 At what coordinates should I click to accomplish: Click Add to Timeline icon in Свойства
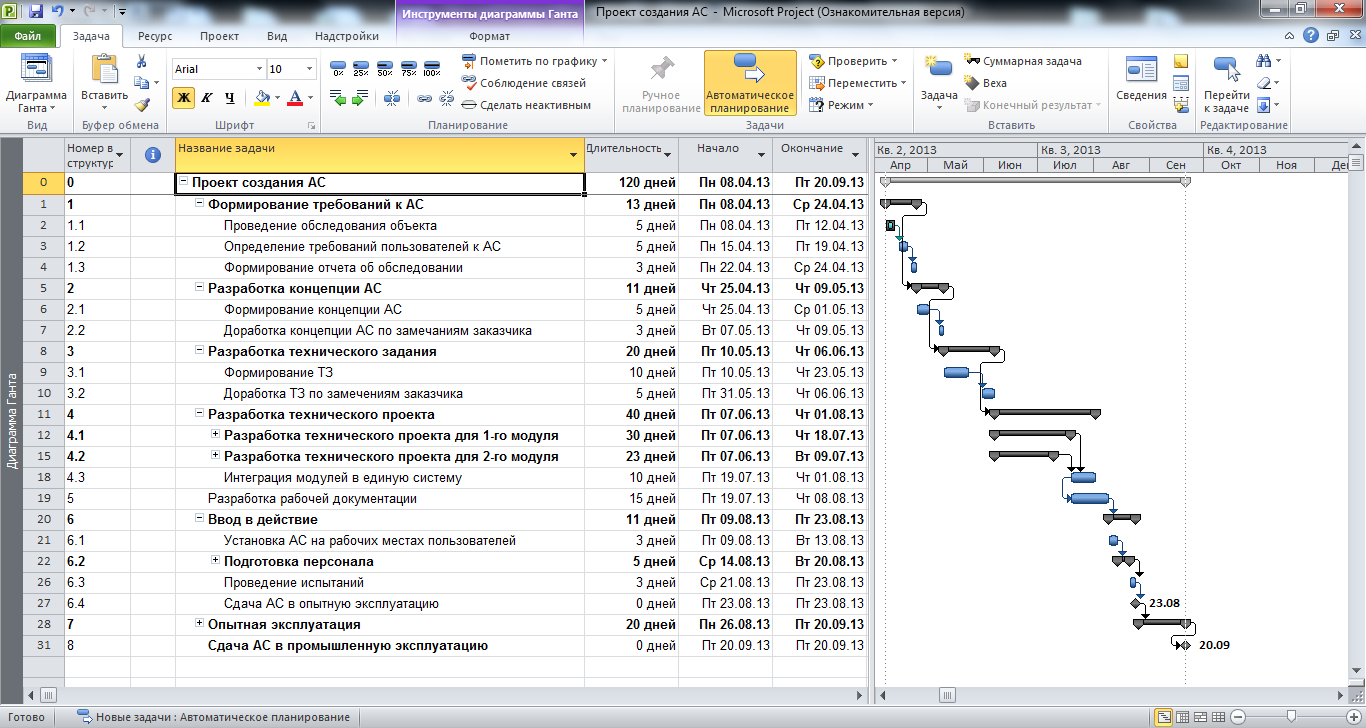1181,104
